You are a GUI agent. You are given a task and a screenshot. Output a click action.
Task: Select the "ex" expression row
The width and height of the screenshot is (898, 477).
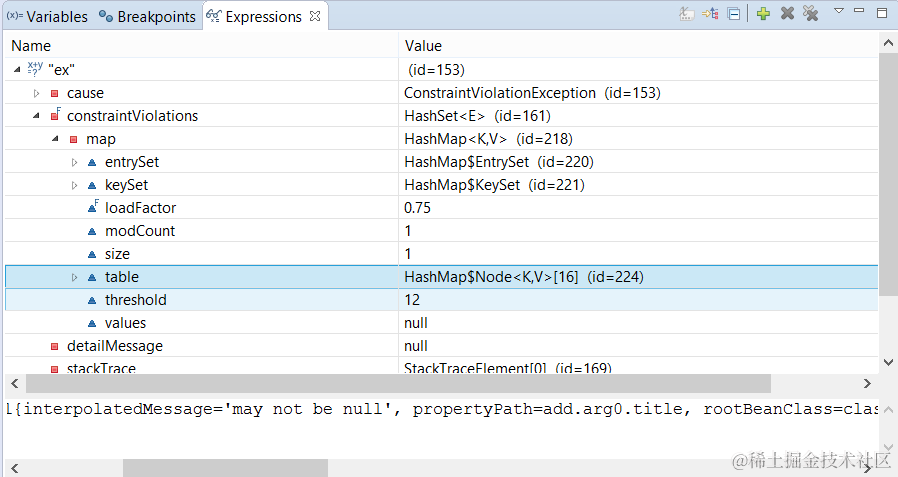click(442, 69)
